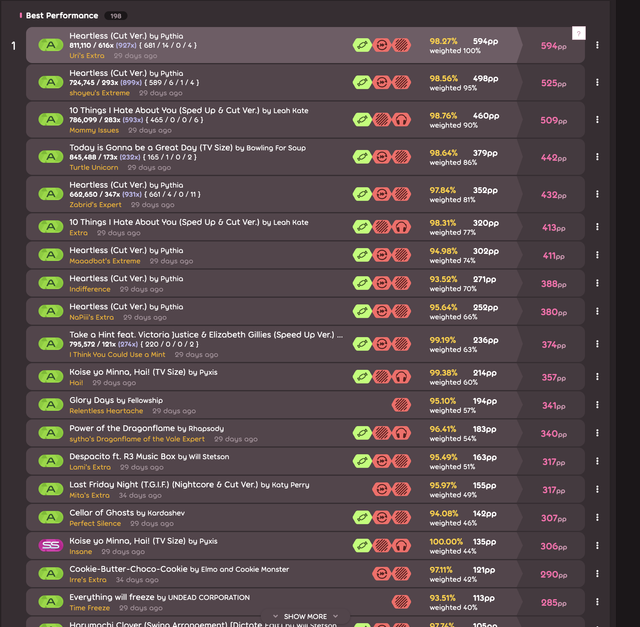Click the Double Time icon in Indifference row
Image resolution: width=640 pixels, height=627 pixels.
(x=382, y=283)
